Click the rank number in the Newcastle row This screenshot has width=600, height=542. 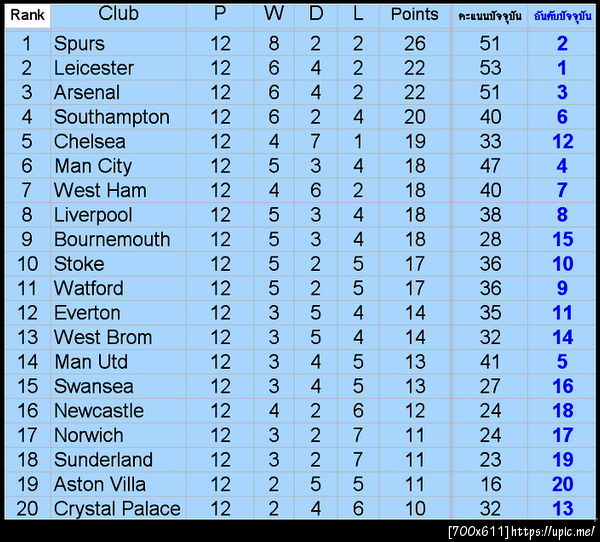(27, 410)
